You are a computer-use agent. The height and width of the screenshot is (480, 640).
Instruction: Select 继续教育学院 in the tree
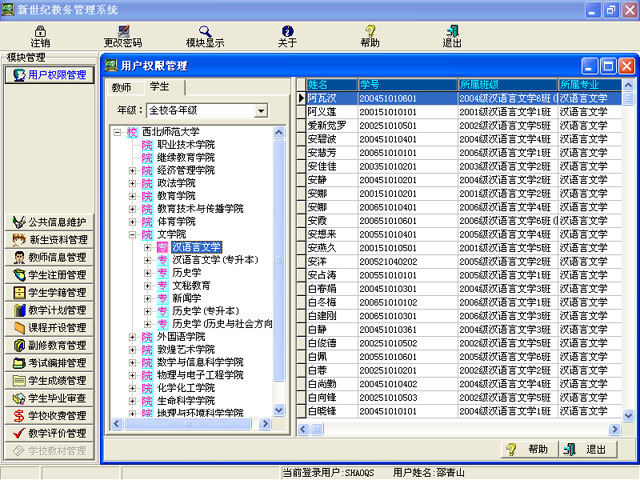click(x=186, y=158)
